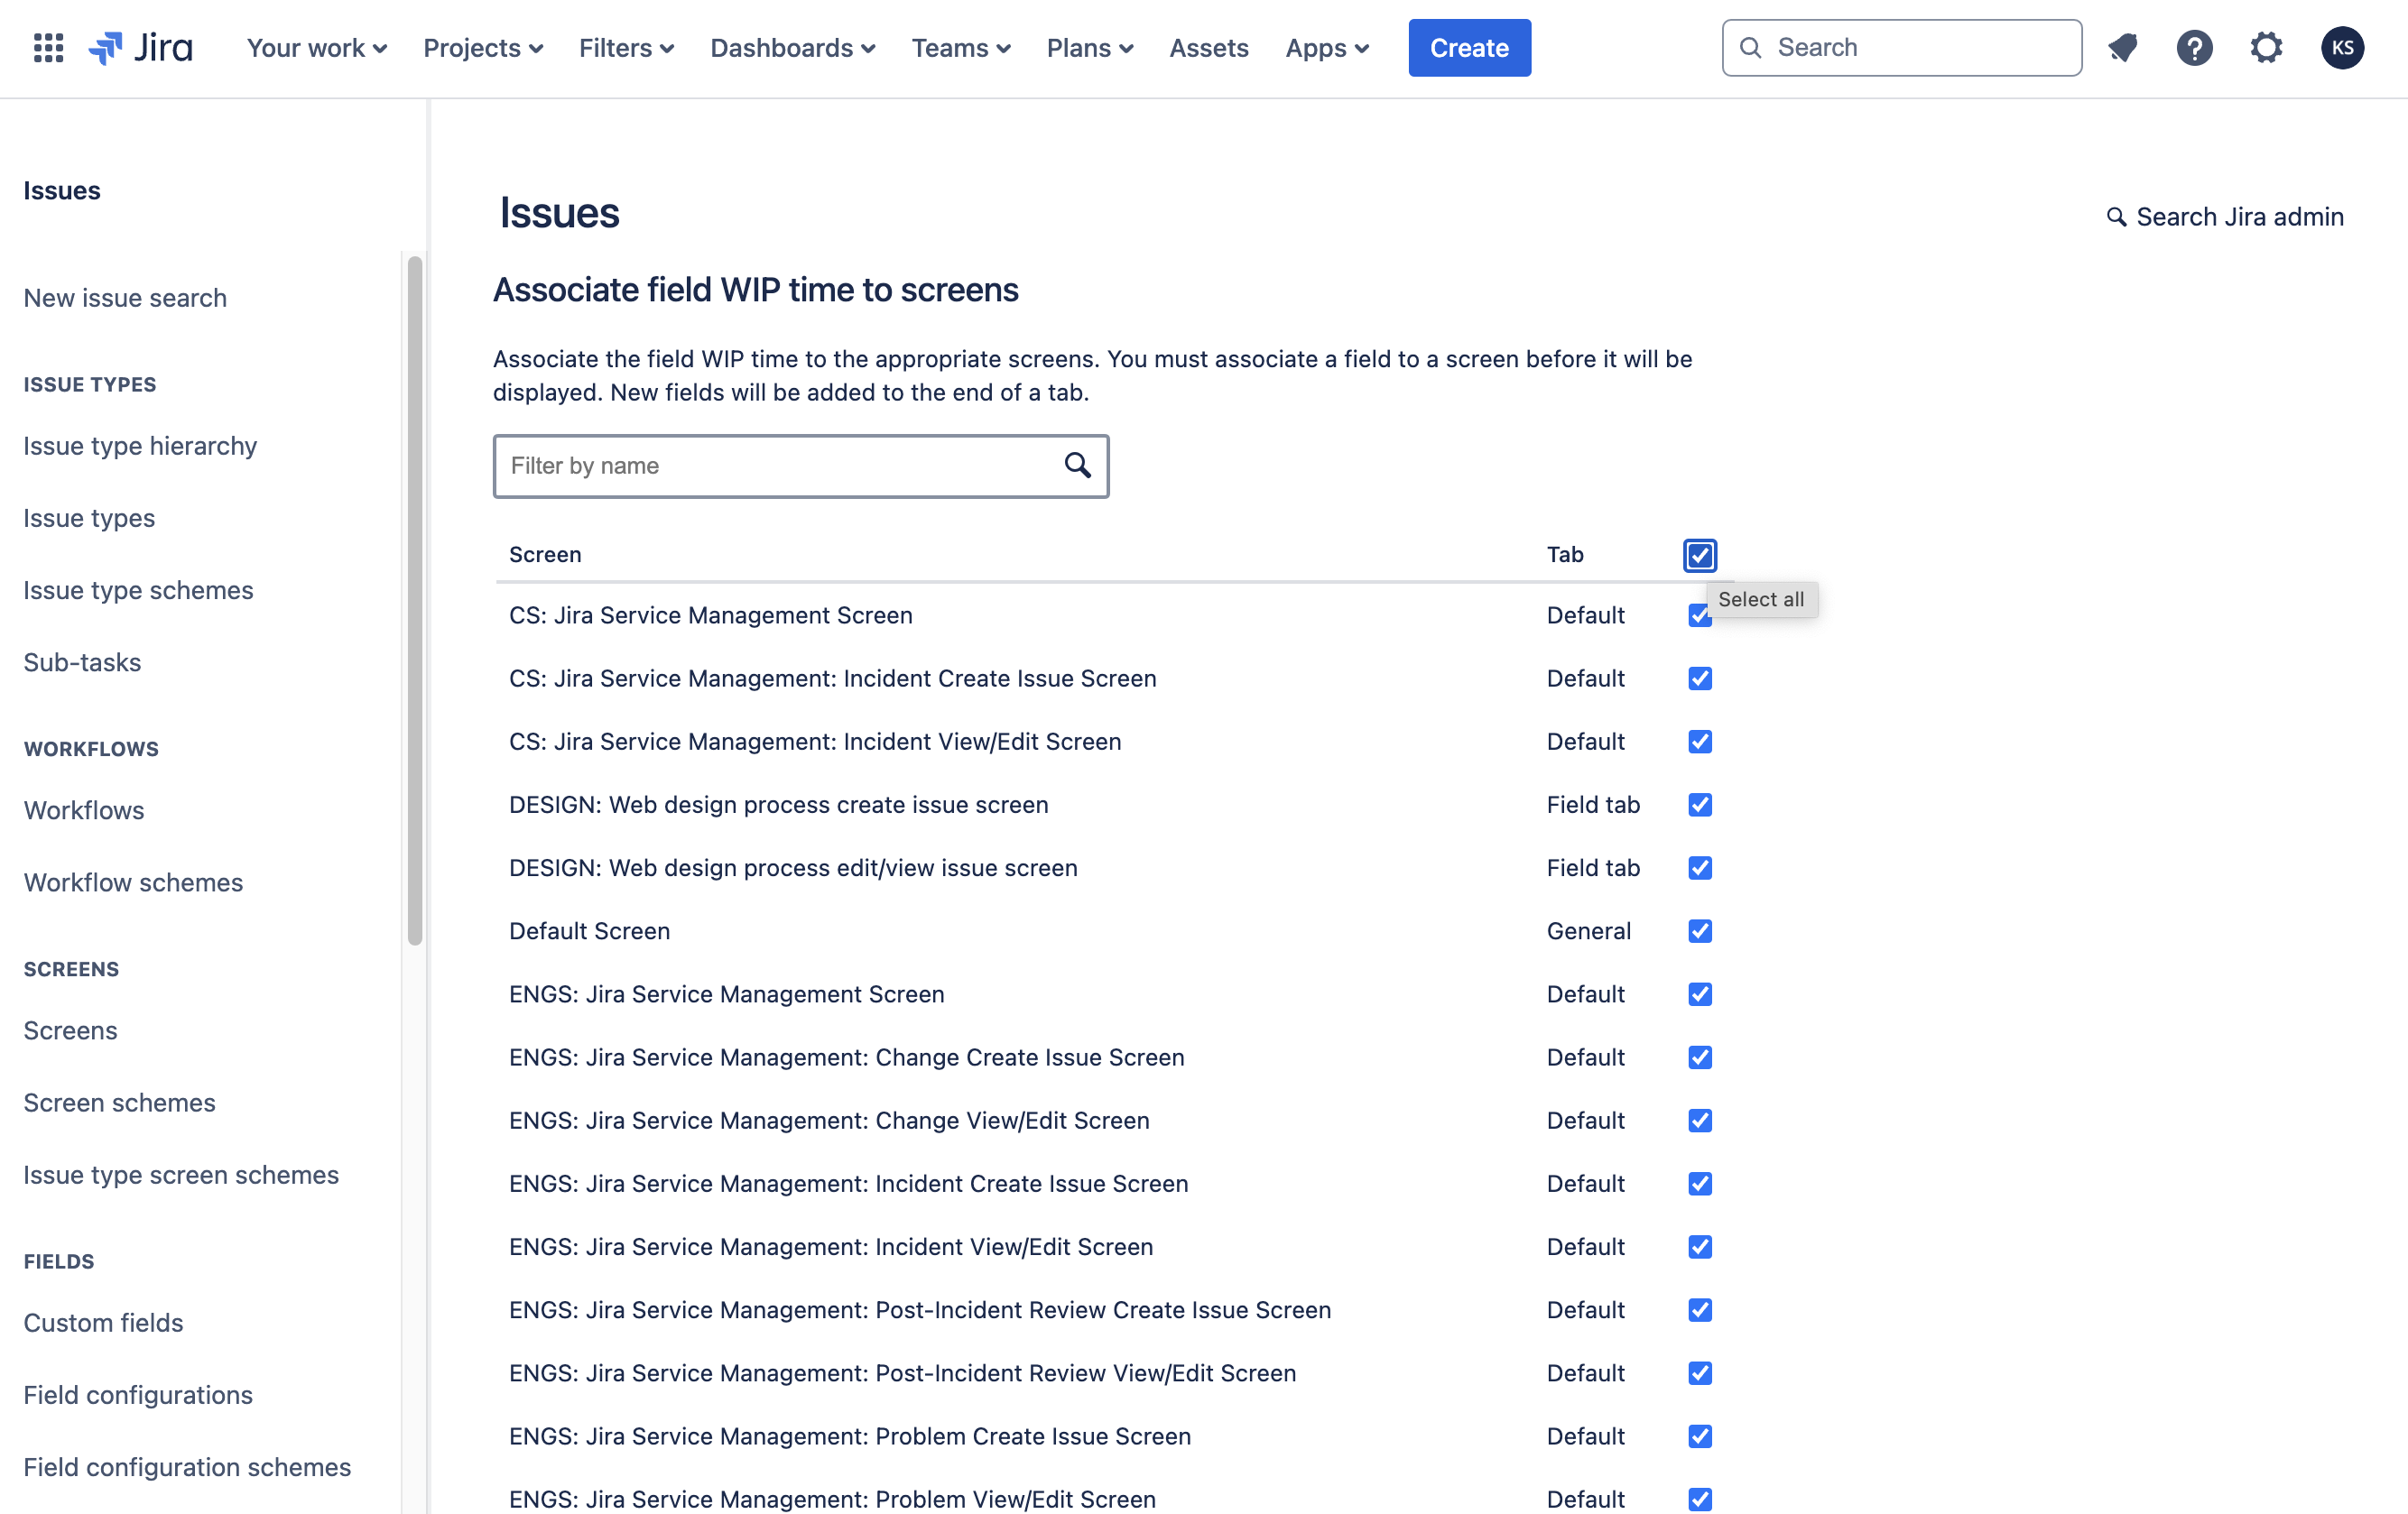Click Search Jira admin magnifier link
The width and height of the screenshot is (2408, 1514).
2225,217
